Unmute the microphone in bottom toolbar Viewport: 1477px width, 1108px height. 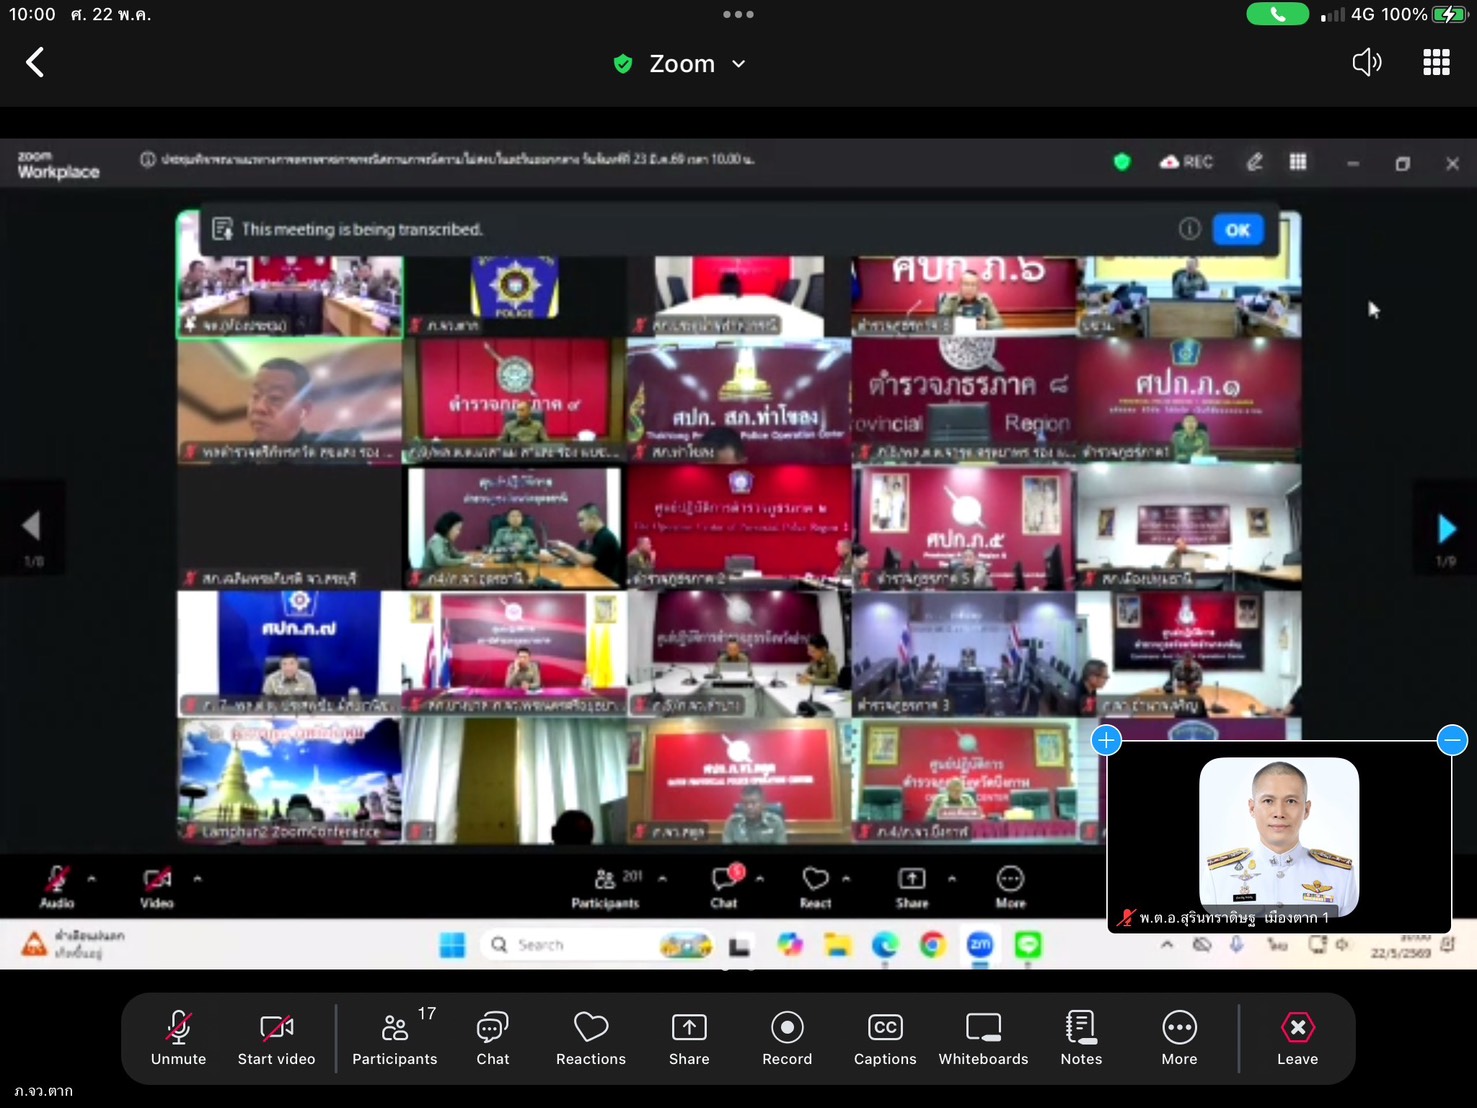tap(179, 1038)
